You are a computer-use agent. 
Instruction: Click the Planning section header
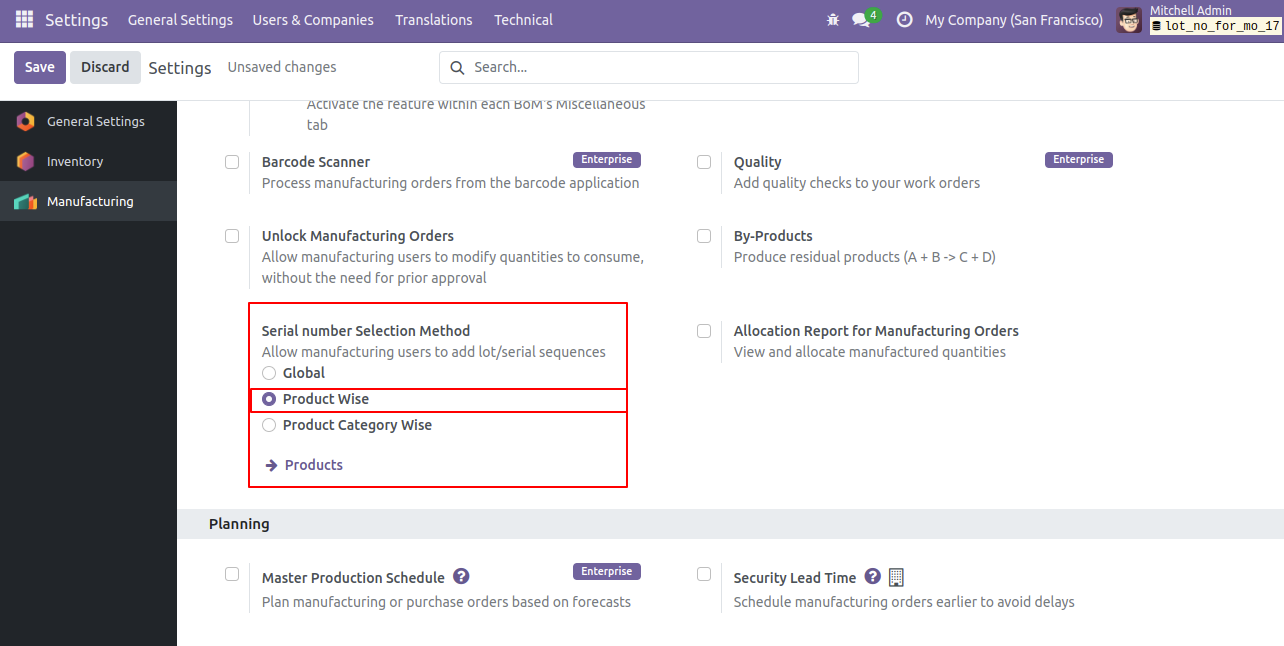click(239, 523)
